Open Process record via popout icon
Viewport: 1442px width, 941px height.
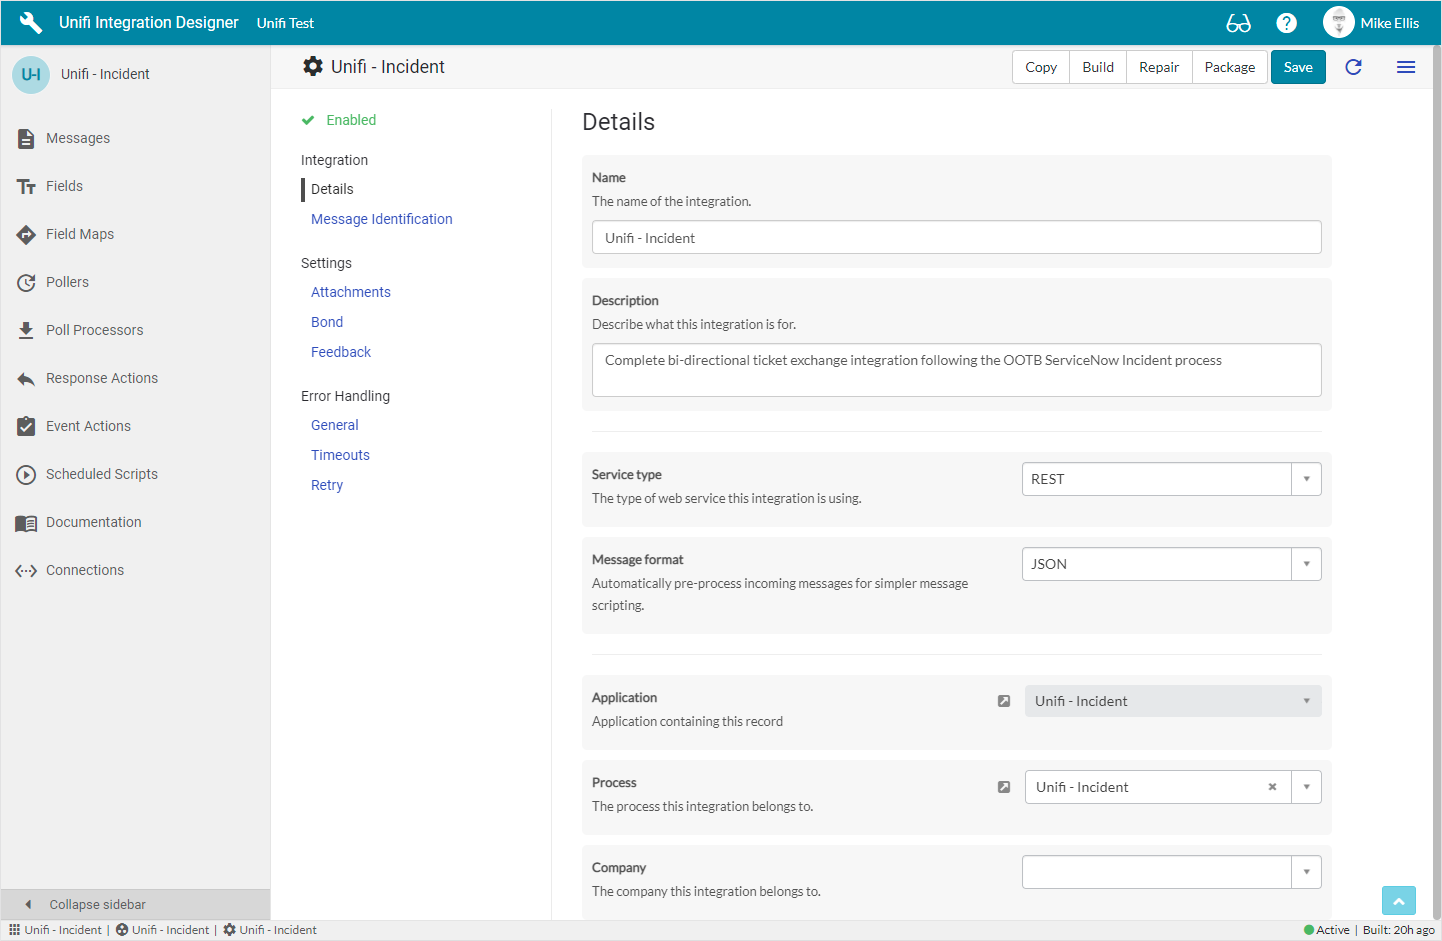[x=1004, y=787]
